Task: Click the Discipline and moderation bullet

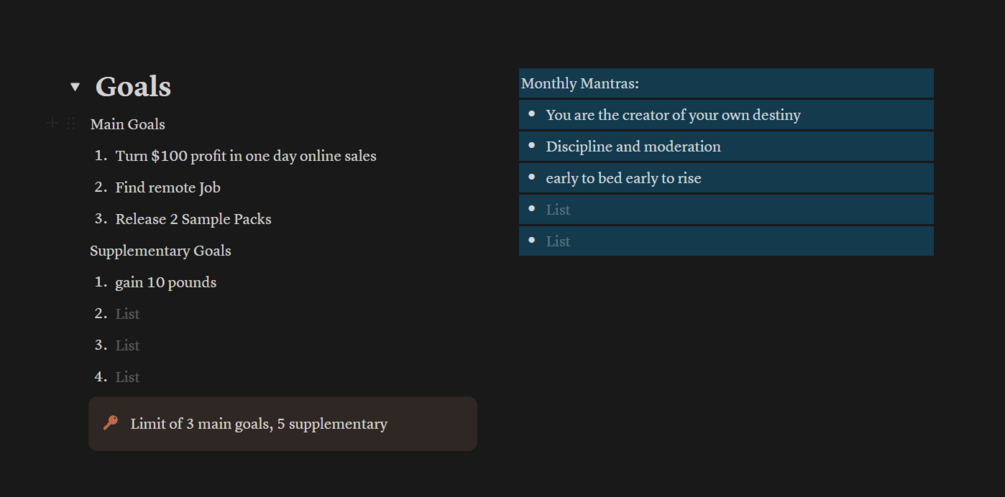Action: [x=633, y=147]
